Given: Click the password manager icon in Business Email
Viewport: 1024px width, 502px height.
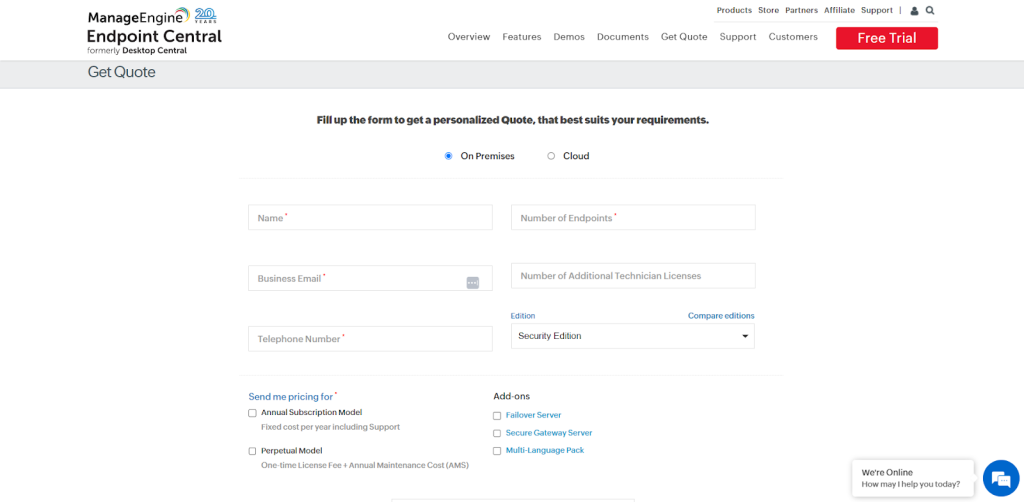Looking at the screenshot, I should point(473,283).
